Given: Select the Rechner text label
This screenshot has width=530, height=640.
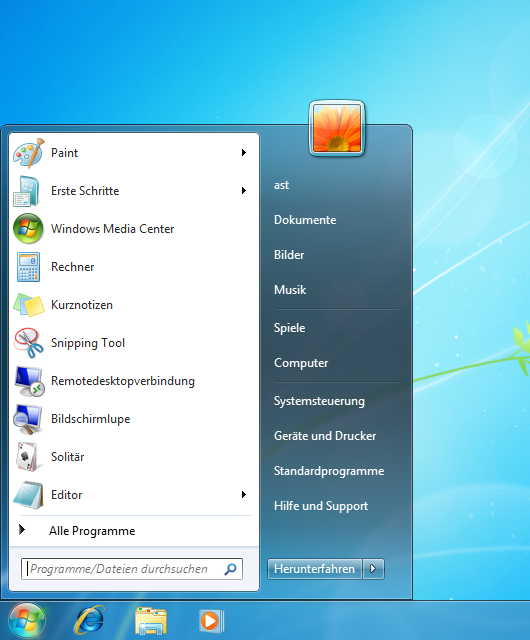Looking at the screenshot, I should 72,267.
